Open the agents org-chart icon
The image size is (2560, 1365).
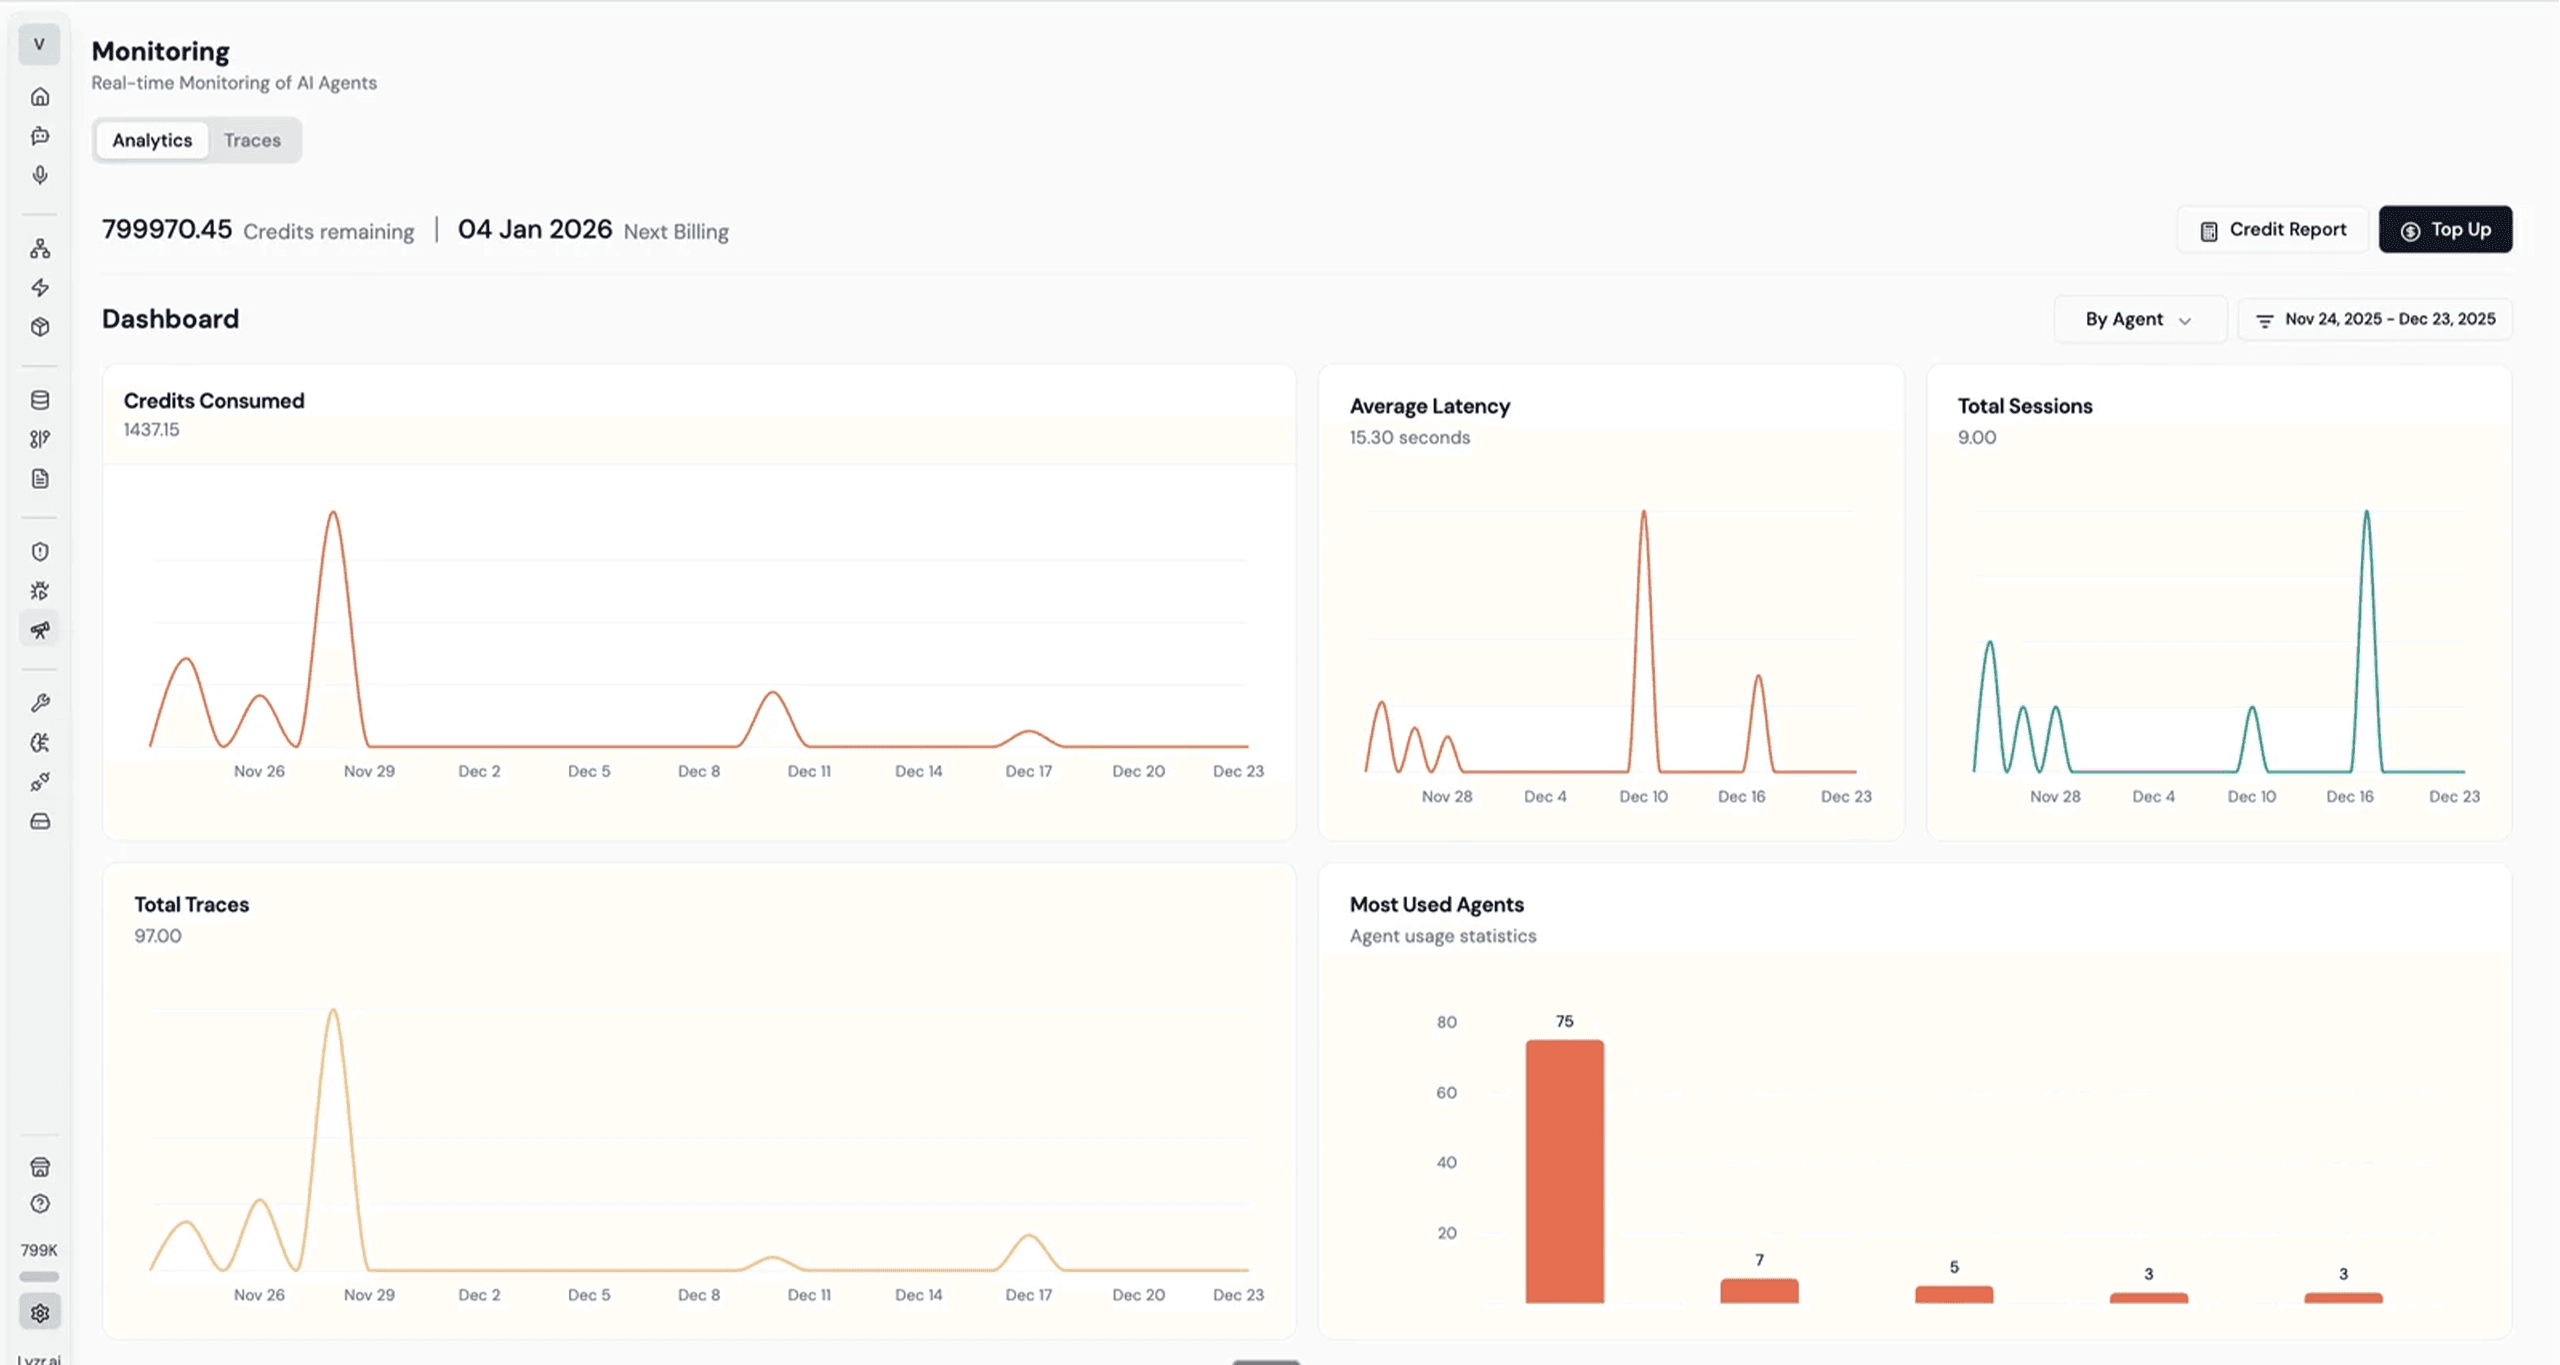click(40, 249)
